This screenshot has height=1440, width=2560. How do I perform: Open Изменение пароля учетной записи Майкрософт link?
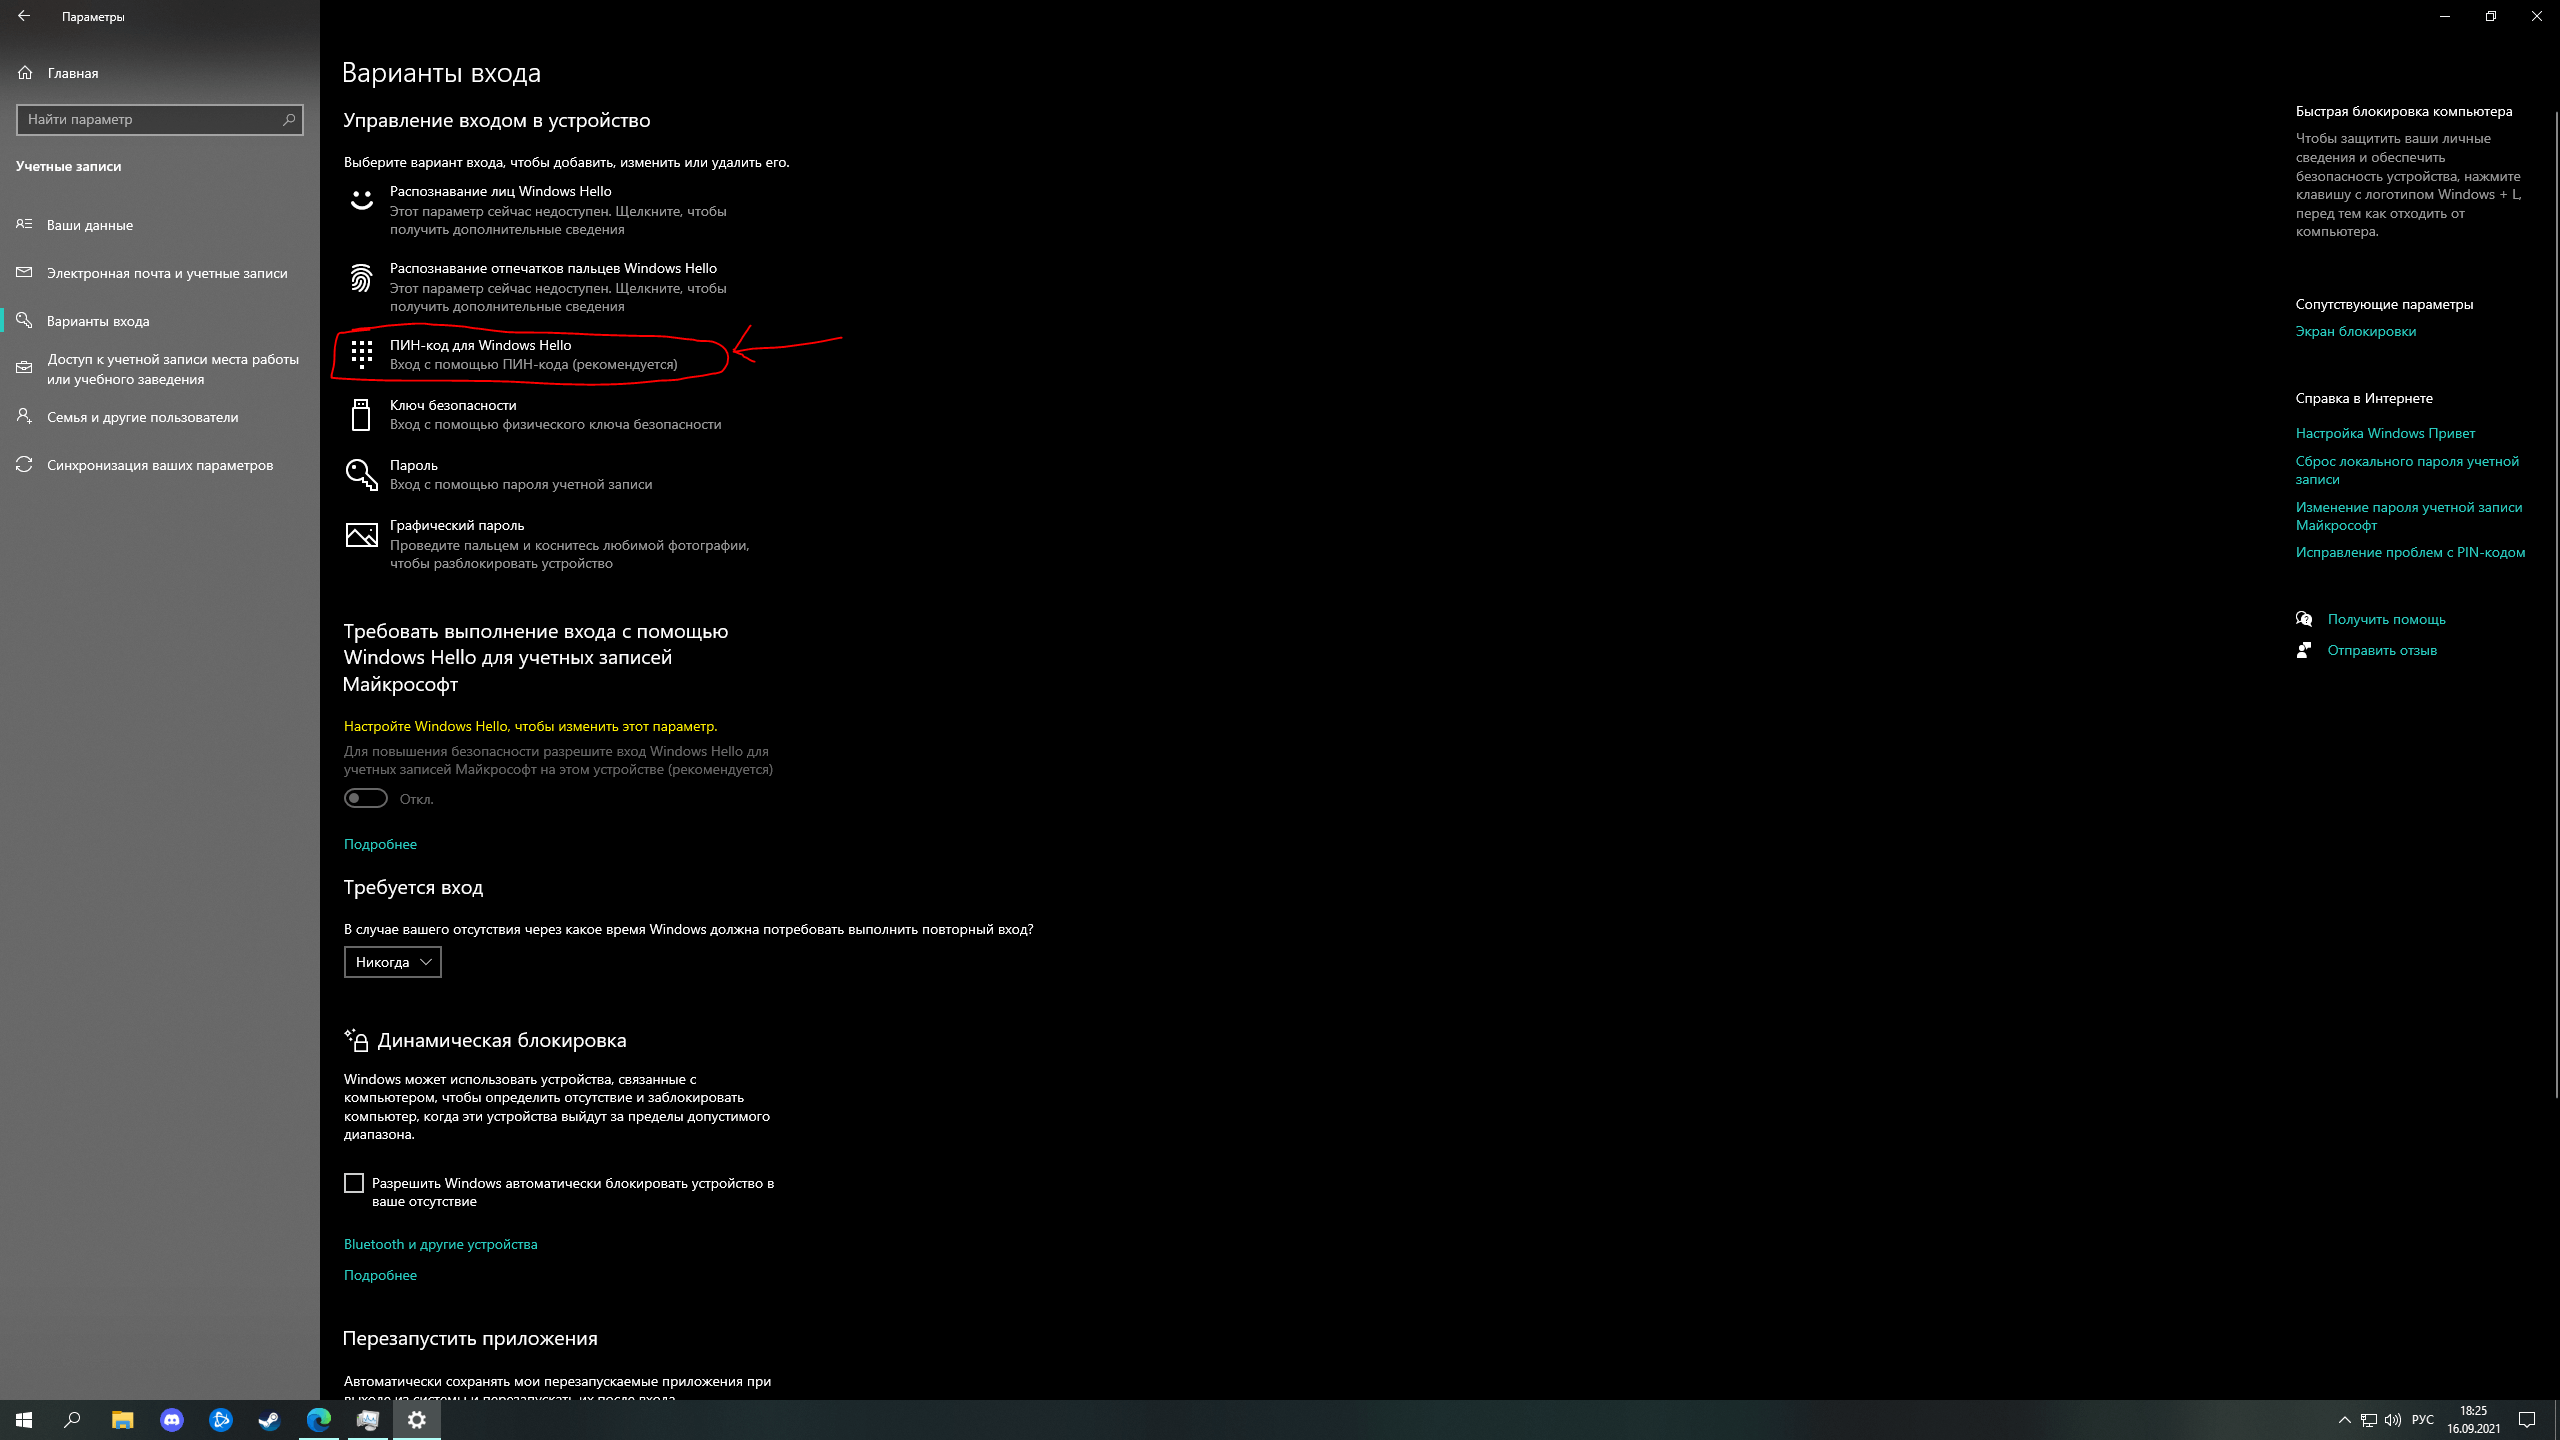point(2409,516)
